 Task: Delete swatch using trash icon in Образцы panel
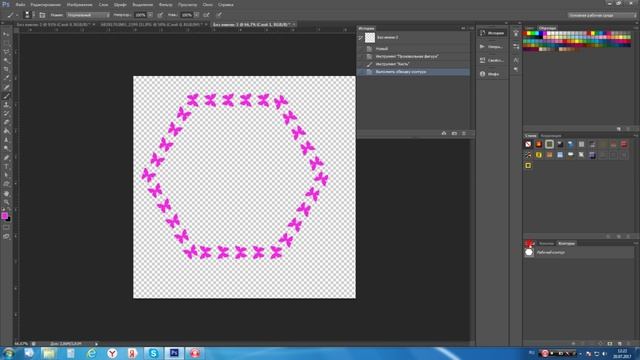coord(628,129)
